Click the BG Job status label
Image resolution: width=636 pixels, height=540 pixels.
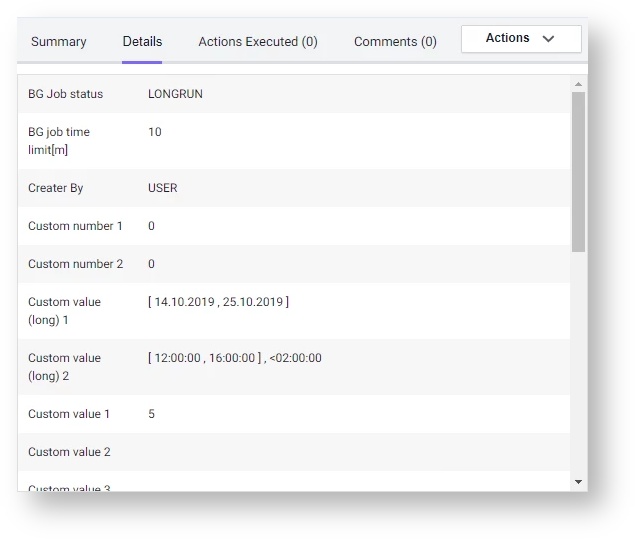point(66,94)
